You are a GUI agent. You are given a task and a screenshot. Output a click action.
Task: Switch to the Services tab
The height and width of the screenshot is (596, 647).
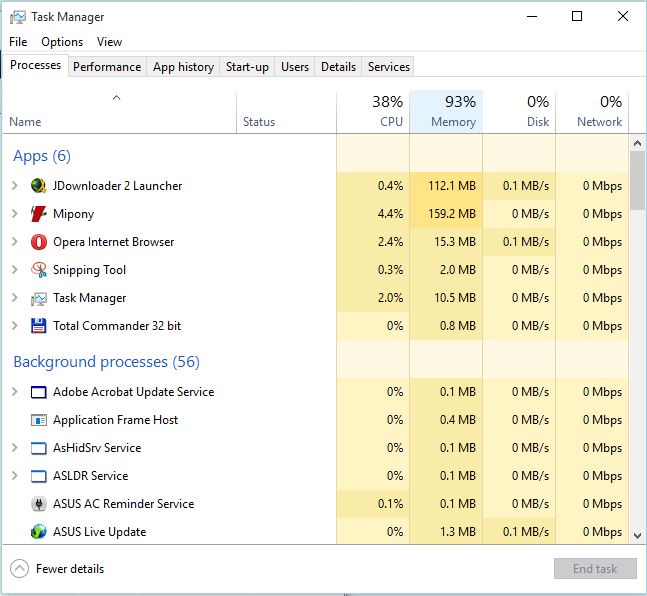tap(389, 67)
